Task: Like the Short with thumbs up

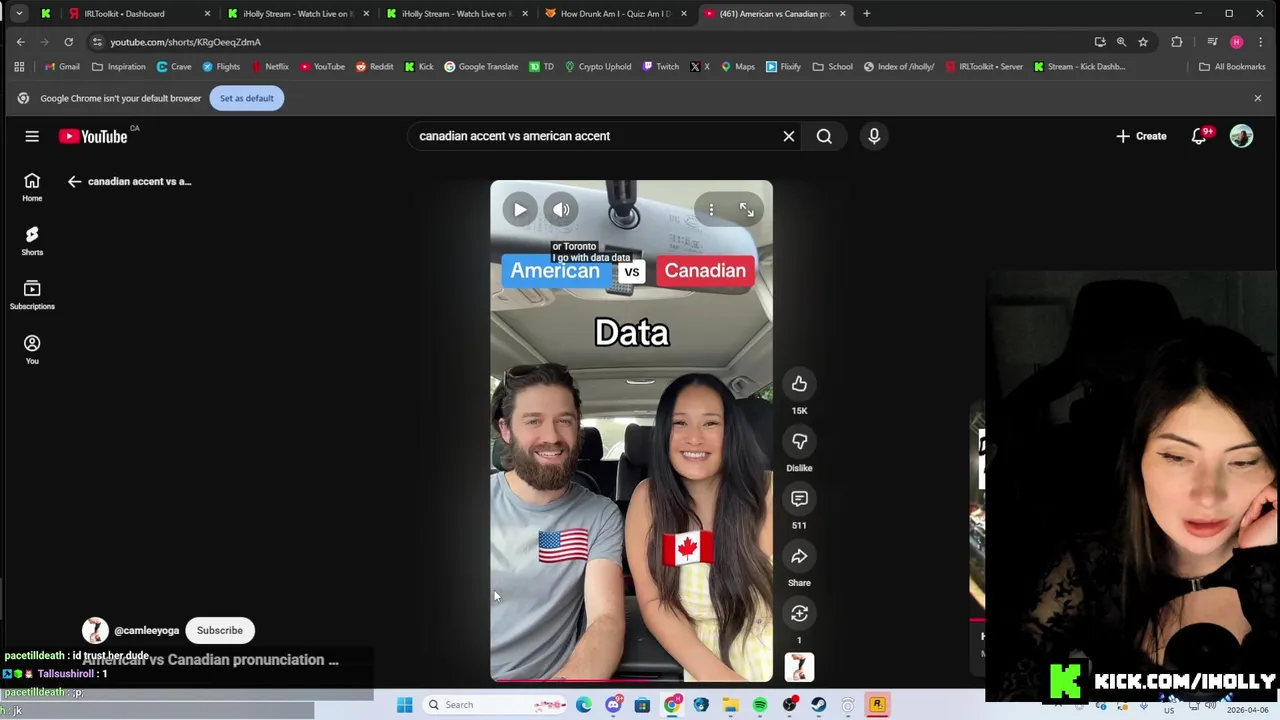Action: (799, 384)
